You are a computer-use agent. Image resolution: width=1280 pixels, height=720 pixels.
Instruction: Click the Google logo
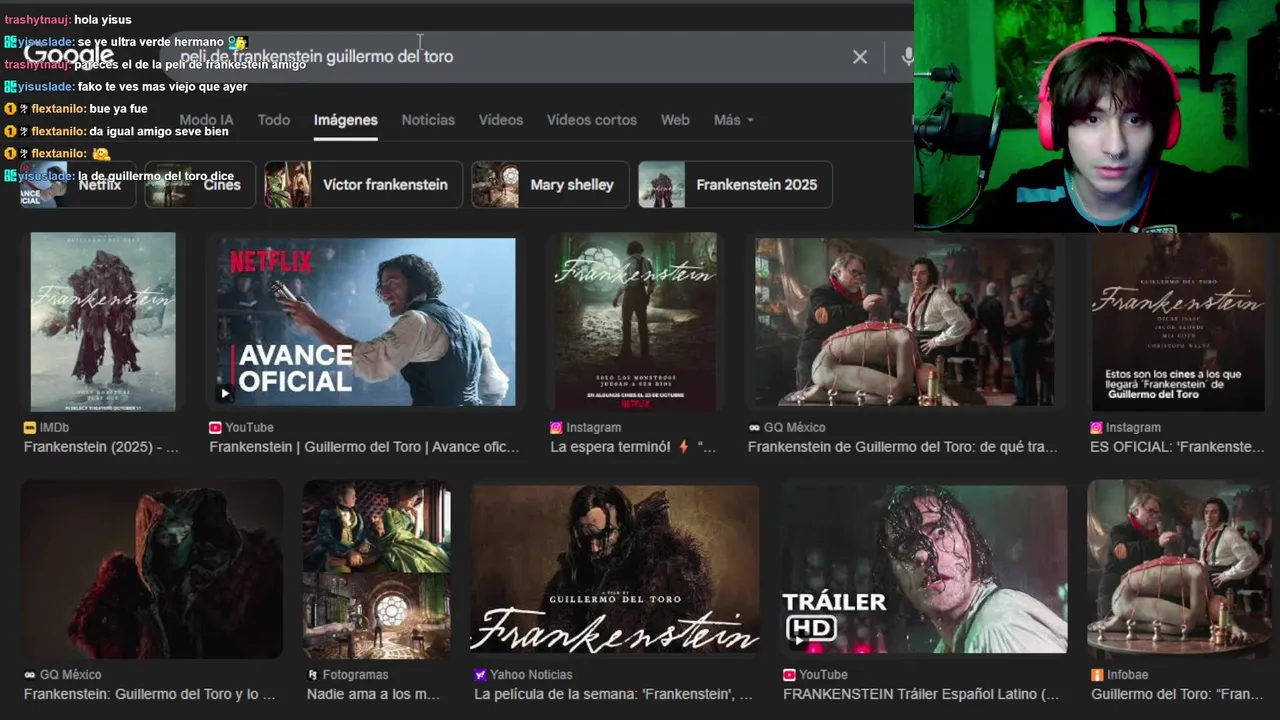coord(70,55)
